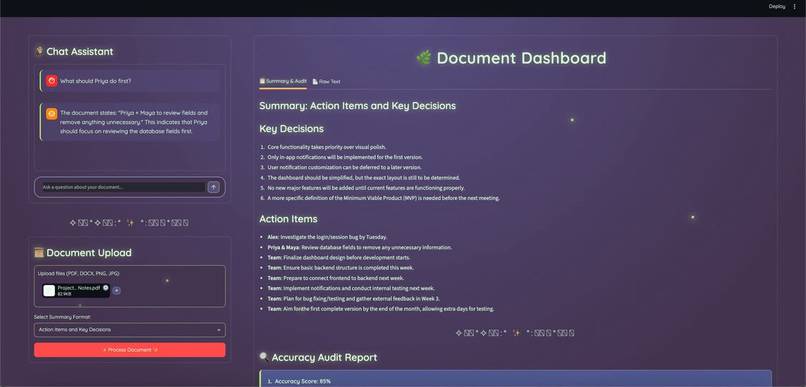The height and width of the screenshot is (387, 806).
Task: Click the 'Minimum Viable Product (MVP)' decision
Action: click(383, 198)
